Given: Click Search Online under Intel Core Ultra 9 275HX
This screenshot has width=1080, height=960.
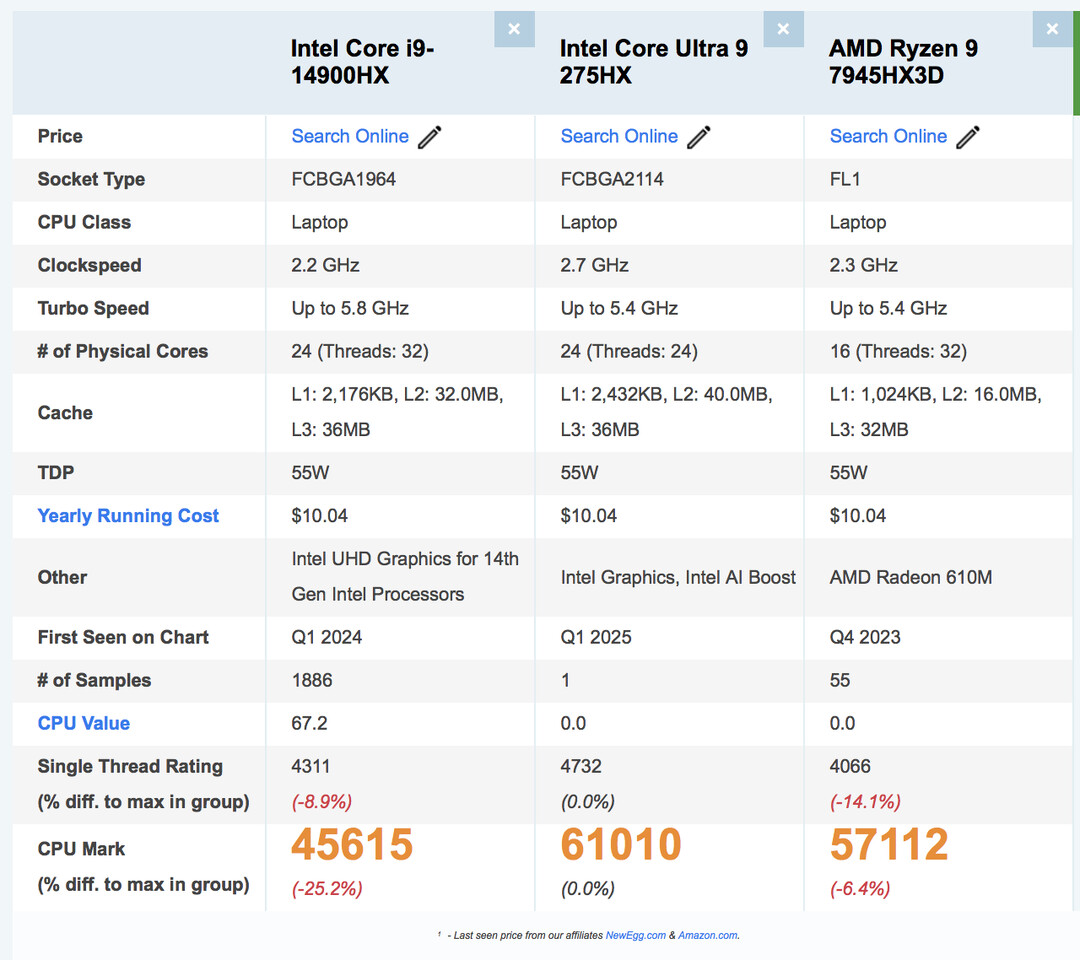Looking at the screenshot, I should coord(619,136).
